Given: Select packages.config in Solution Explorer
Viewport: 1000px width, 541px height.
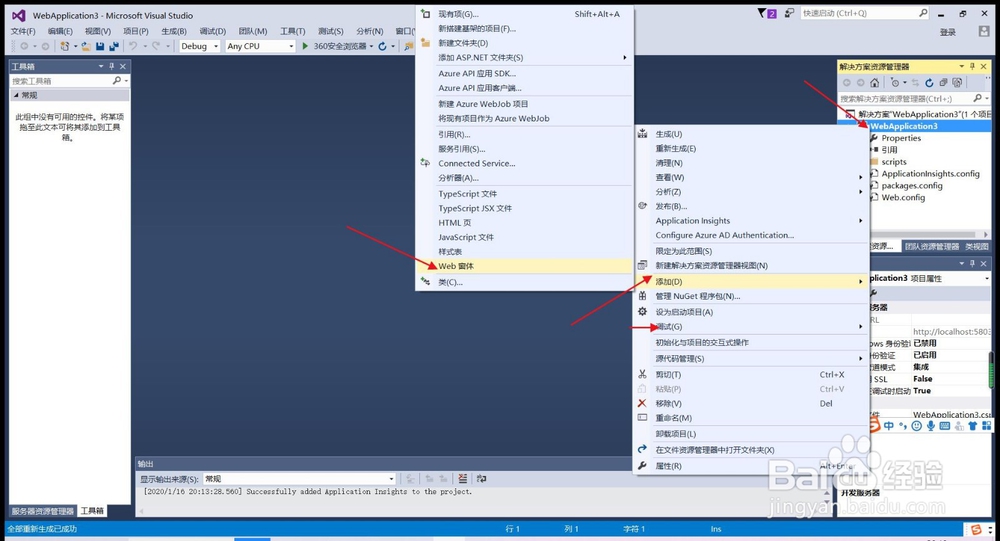Looking at the screenshot, I should (x=912, y=186).
